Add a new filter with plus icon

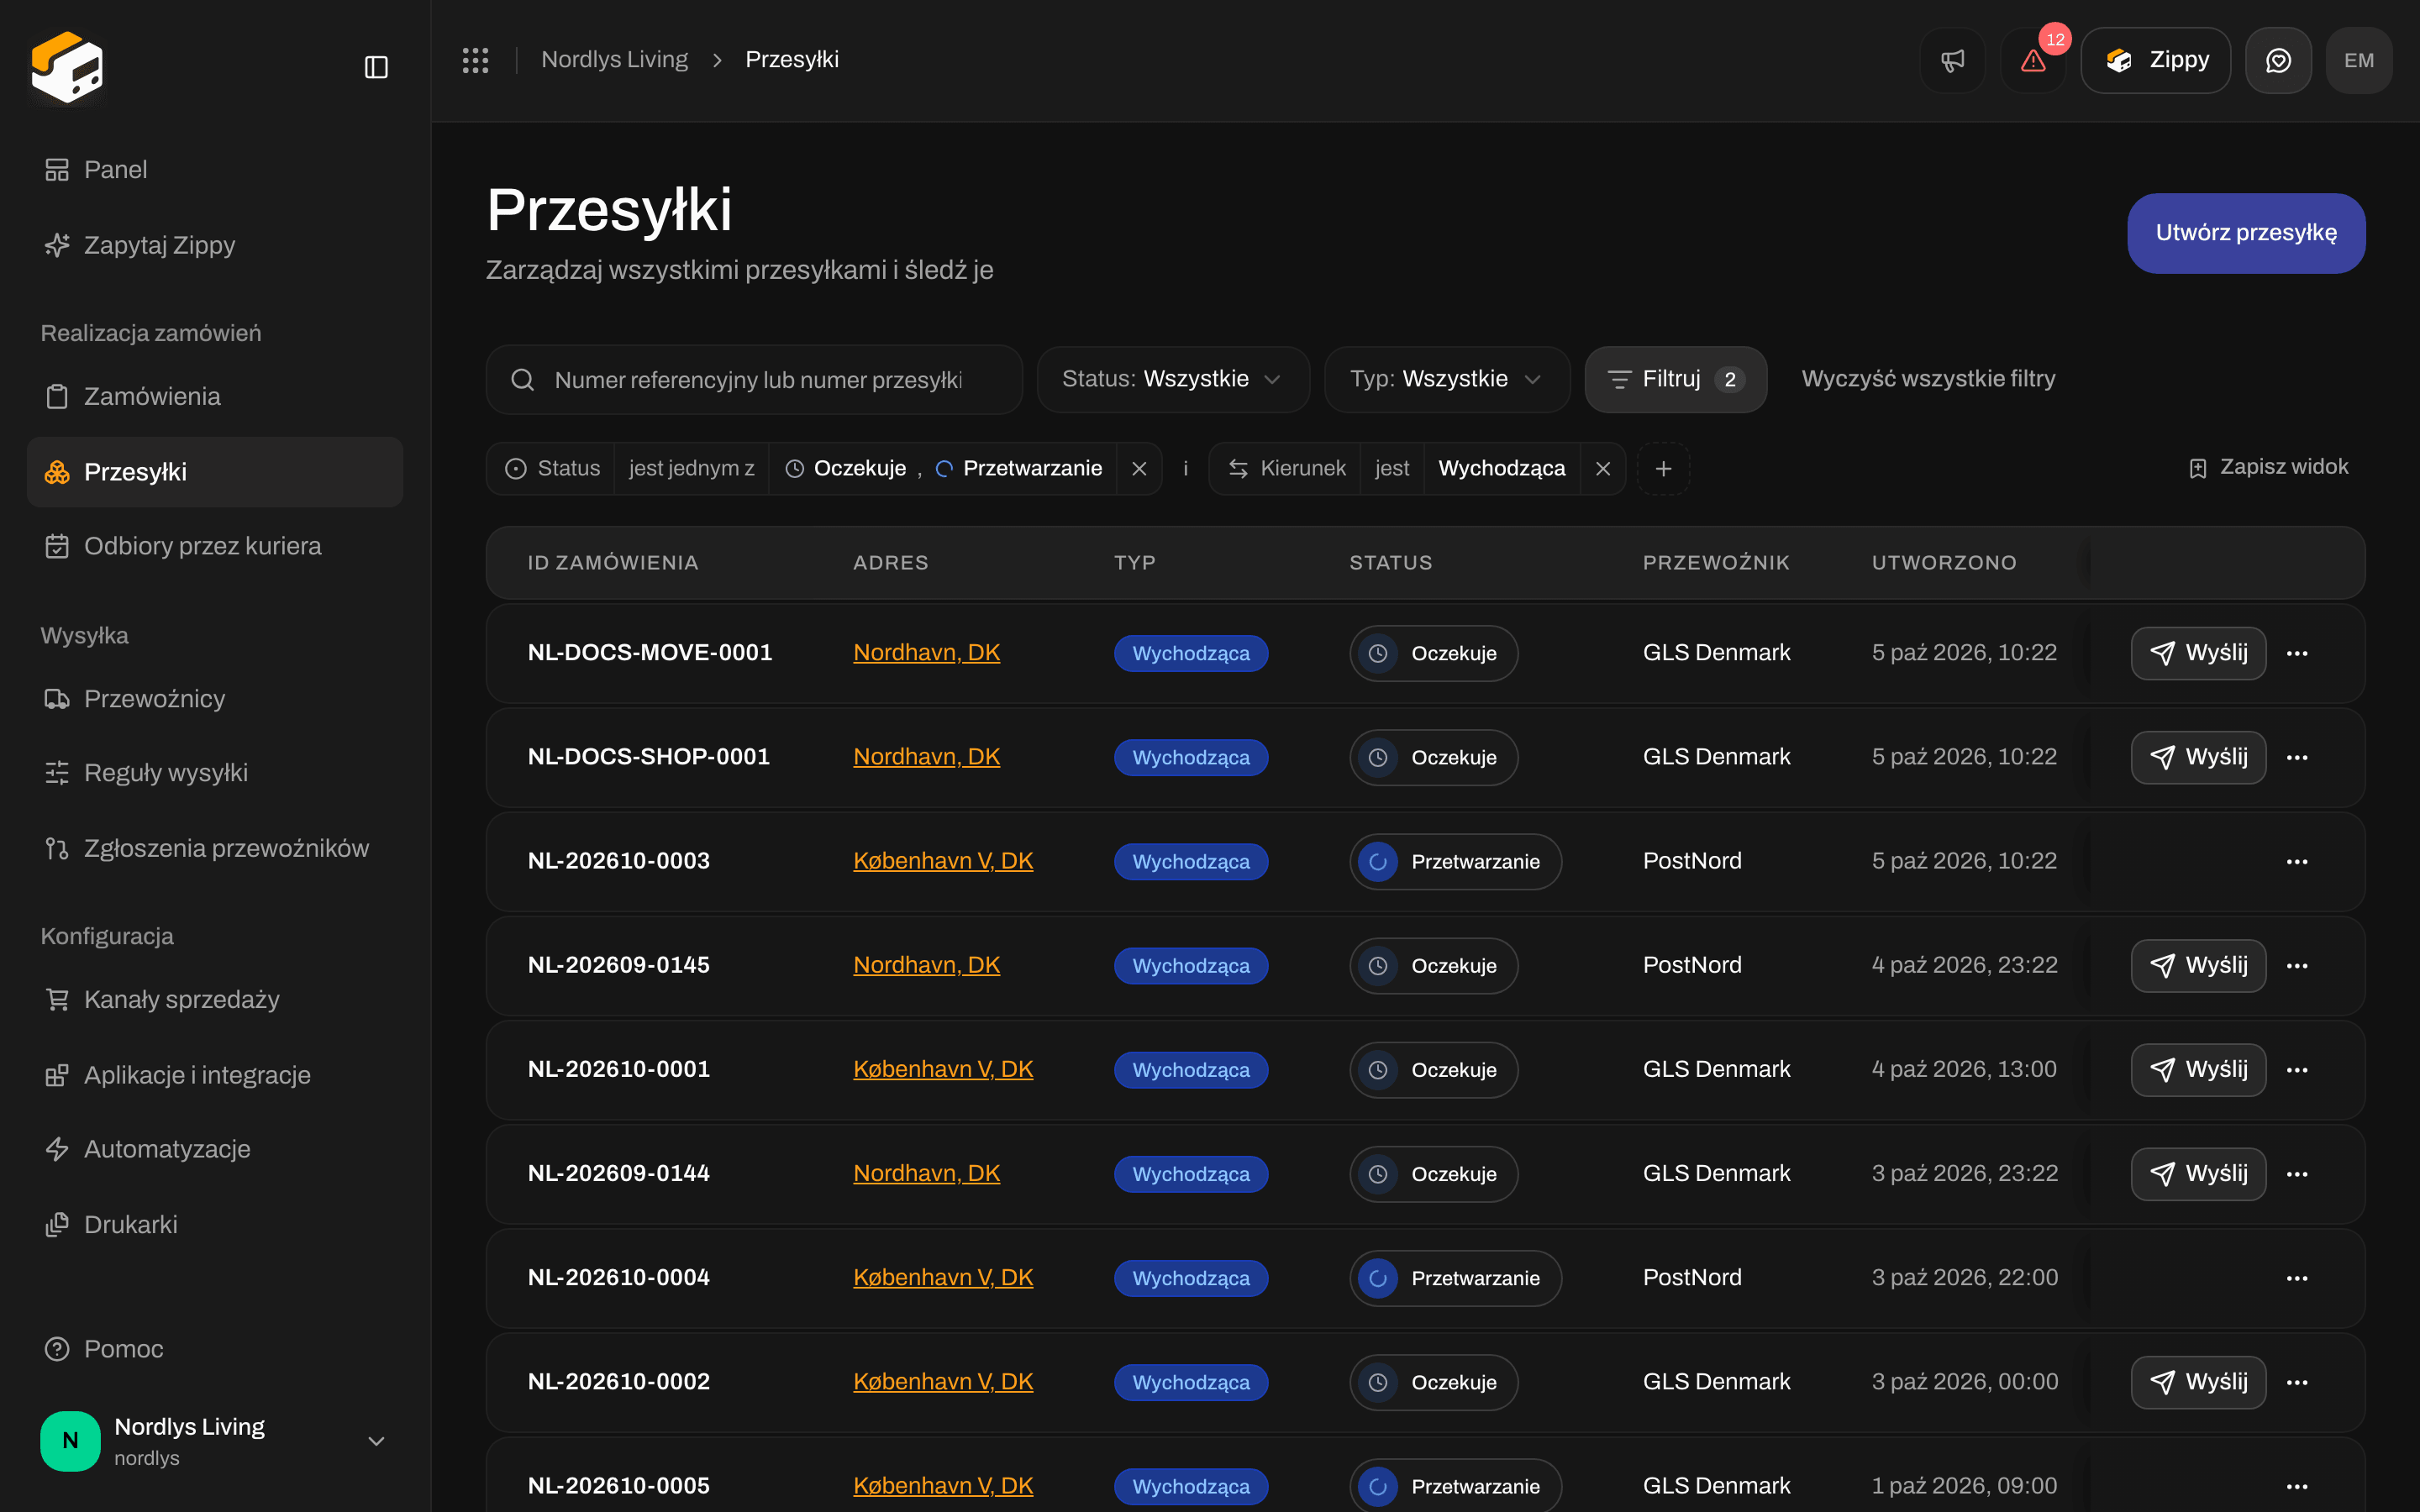pos(1663,468)
